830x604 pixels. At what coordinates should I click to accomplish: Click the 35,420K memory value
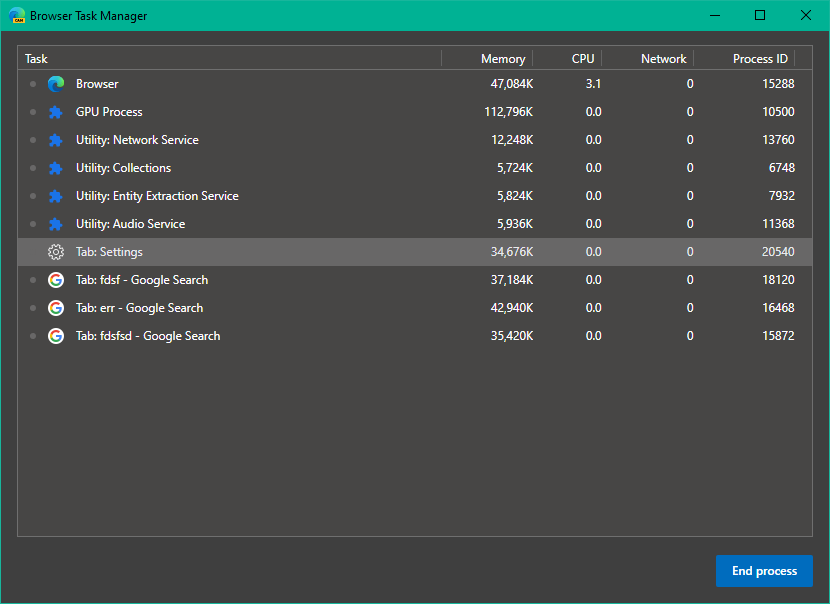(x=511, y=336)
